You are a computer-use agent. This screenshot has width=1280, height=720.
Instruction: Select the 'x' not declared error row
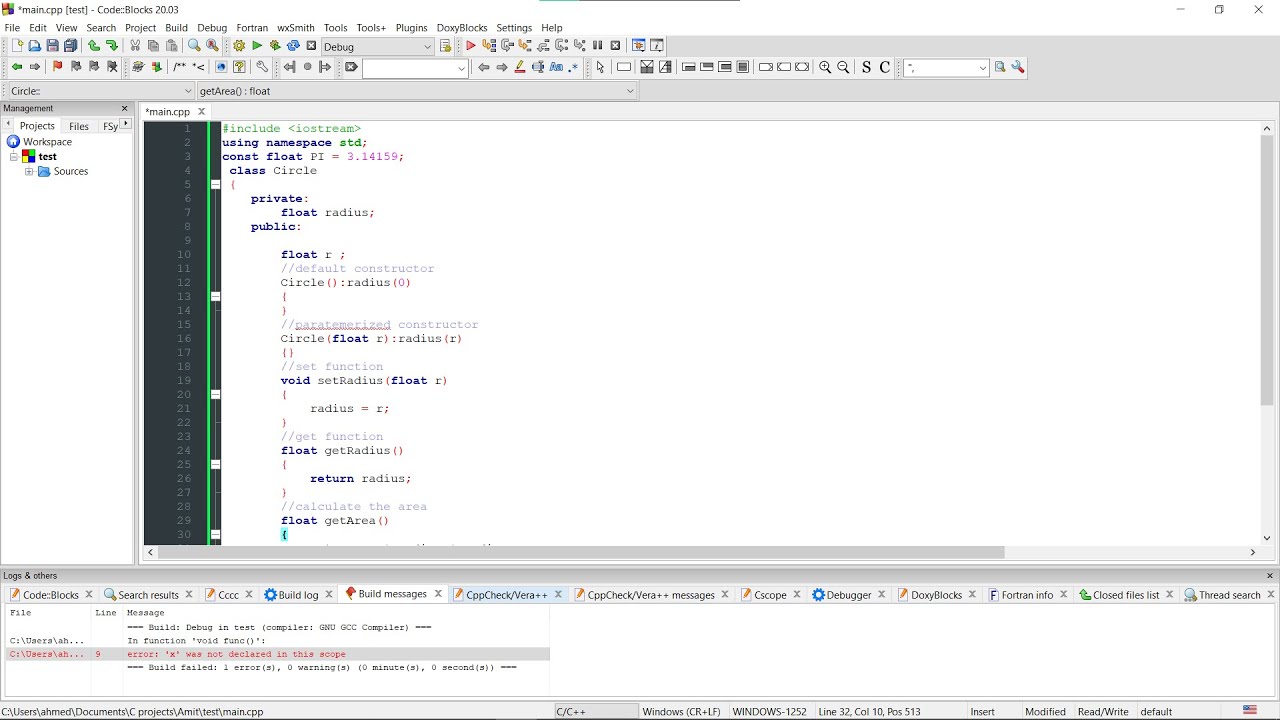[x=236, y=654]
